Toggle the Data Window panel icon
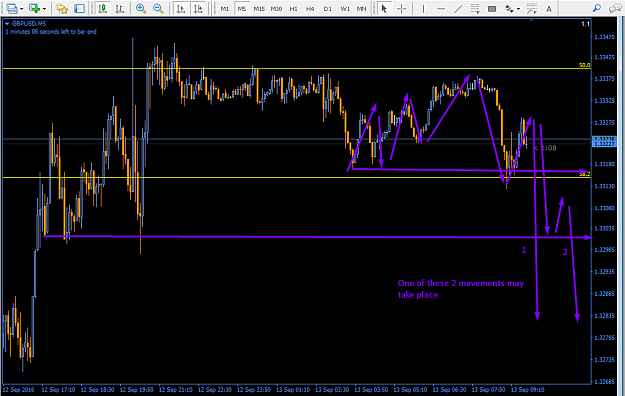Viewport: 625px width, 396px height. (x=79, y=8)
